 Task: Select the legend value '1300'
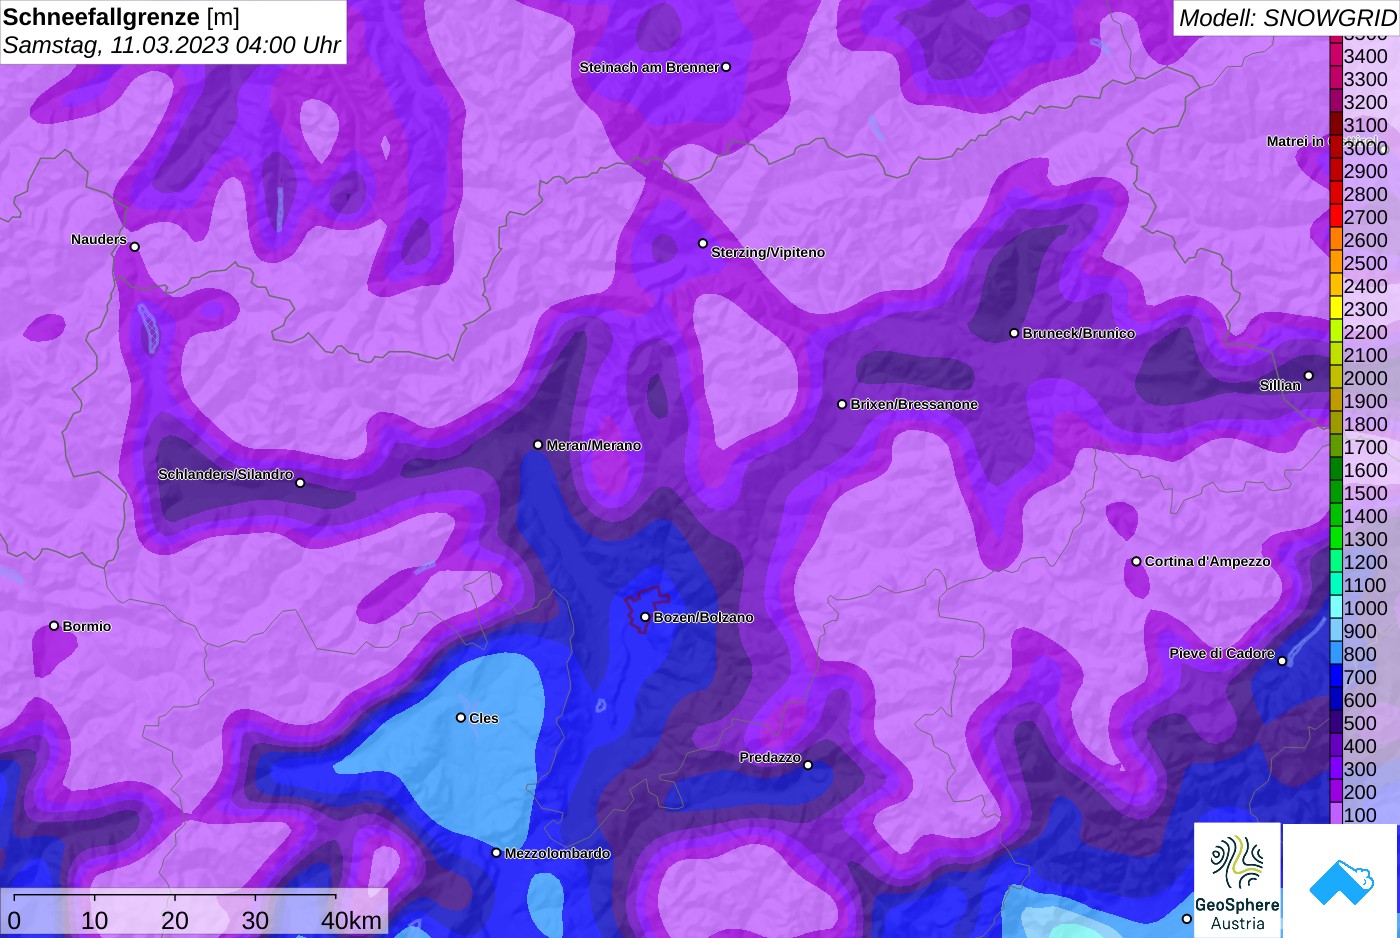1365,539
